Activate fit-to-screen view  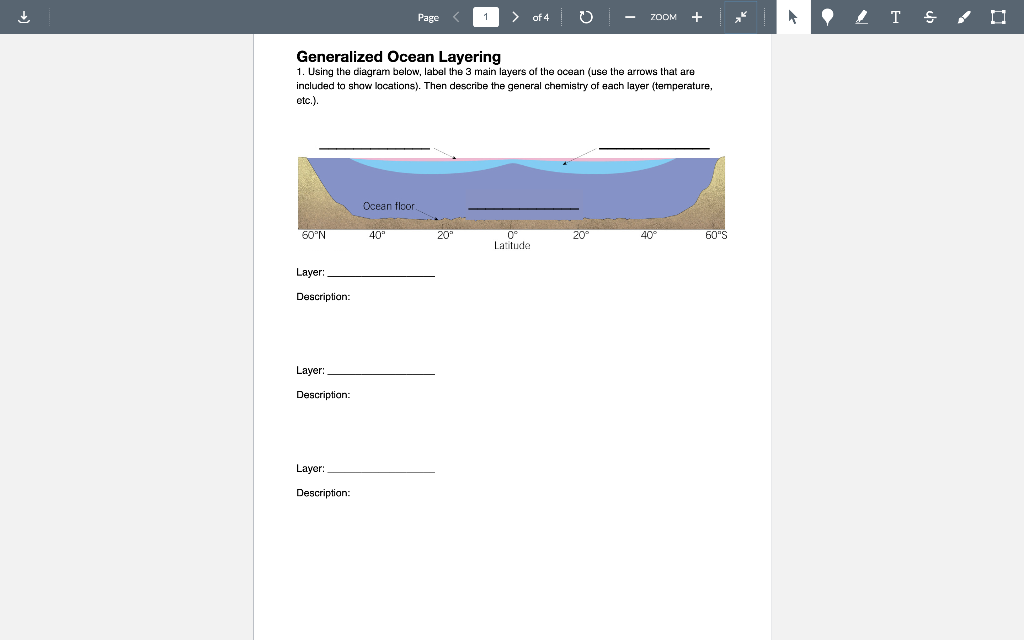point(741,16)
